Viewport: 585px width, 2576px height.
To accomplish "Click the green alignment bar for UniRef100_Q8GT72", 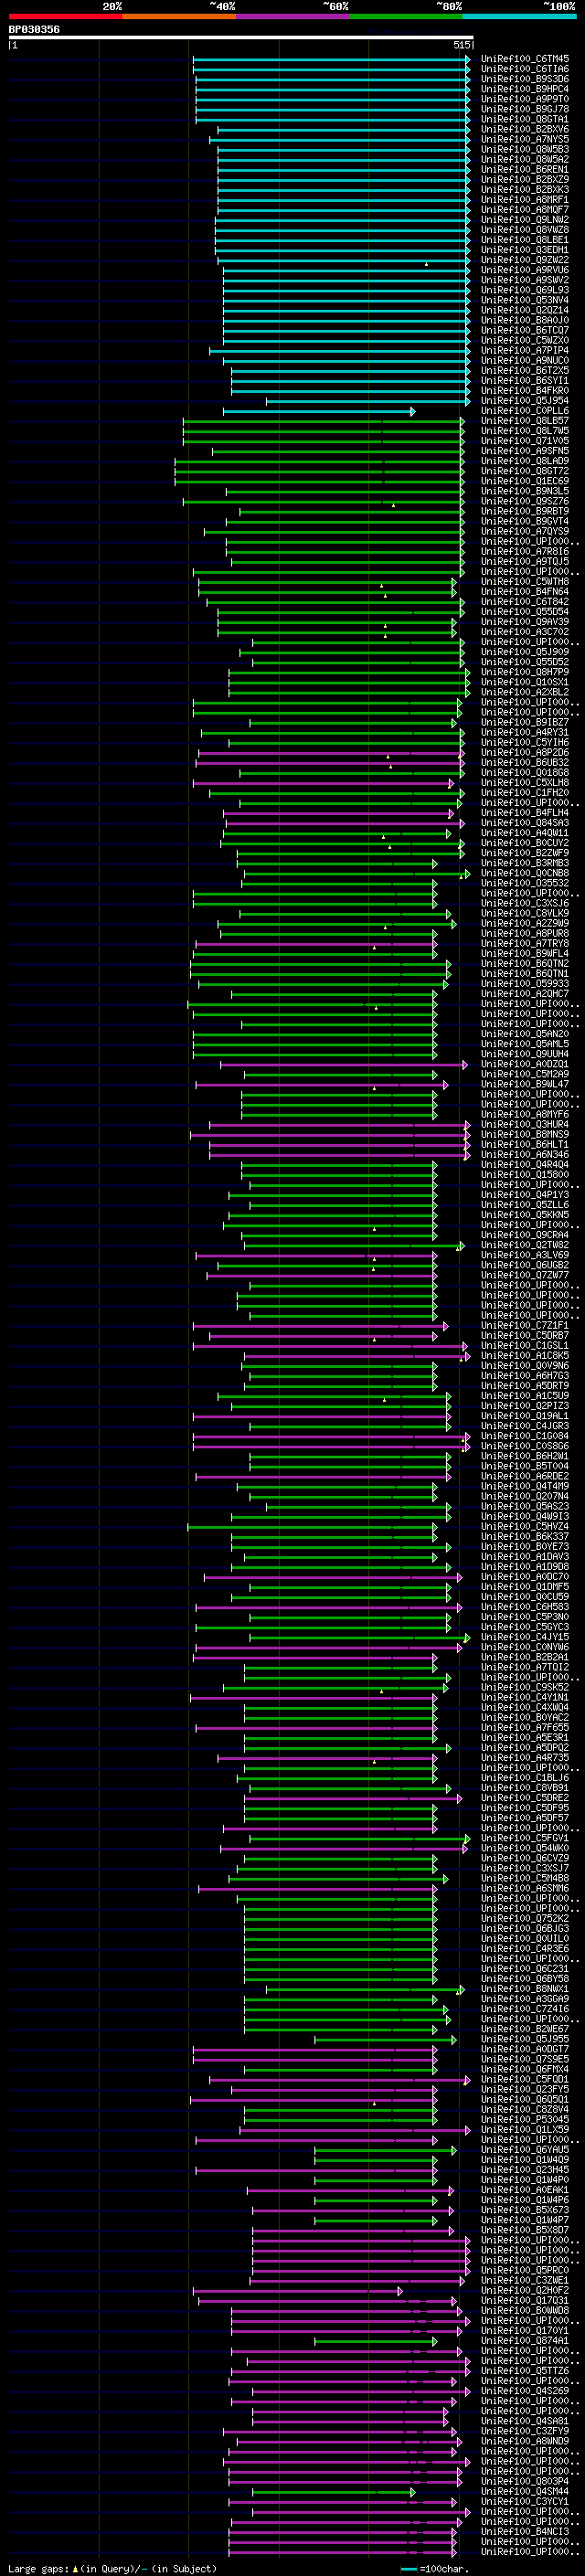I will [320, 471].
